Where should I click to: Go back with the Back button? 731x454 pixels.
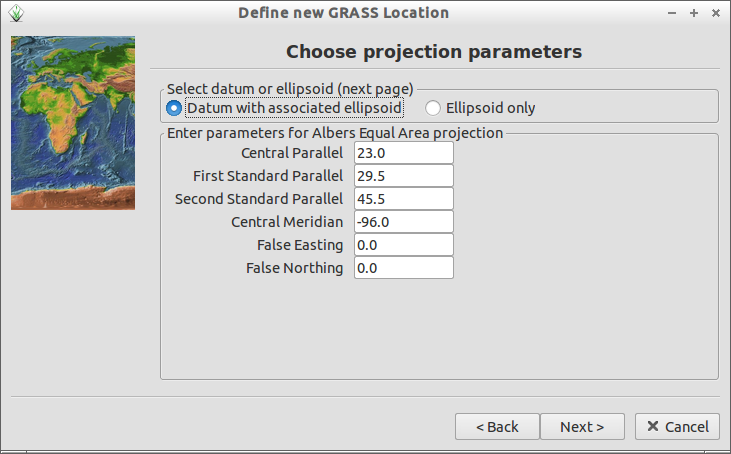click(497, 426)
